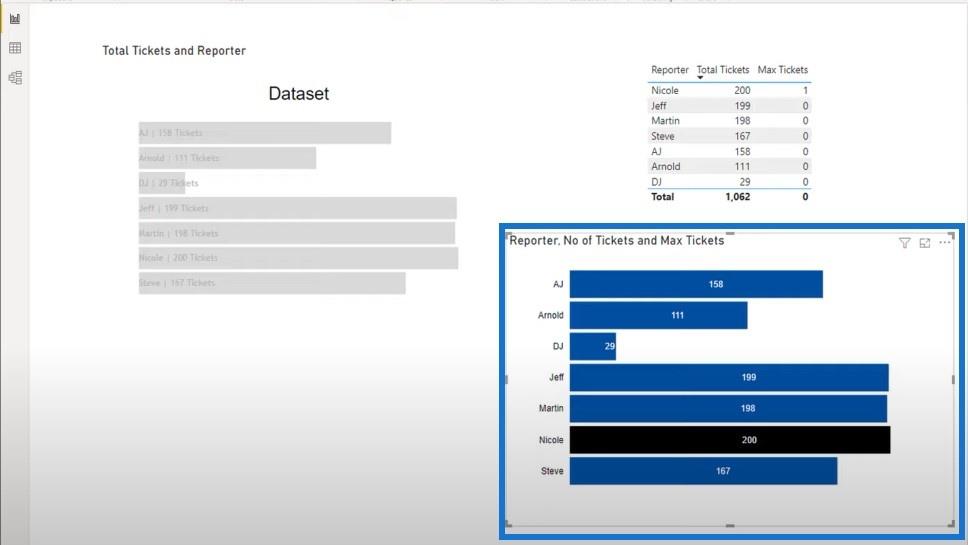Open More options ellipsis on chart
Viewport: 968px width, 545px height.
(945, 243)
